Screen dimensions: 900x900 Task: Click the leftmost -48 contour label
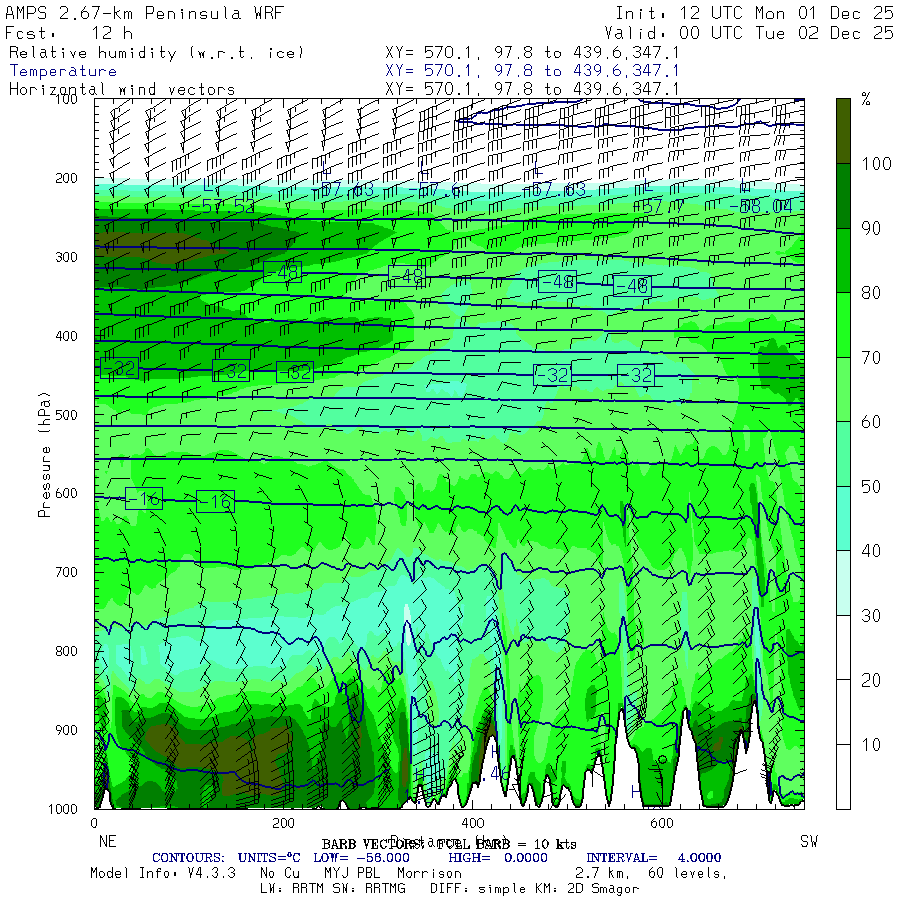[282, 272]
